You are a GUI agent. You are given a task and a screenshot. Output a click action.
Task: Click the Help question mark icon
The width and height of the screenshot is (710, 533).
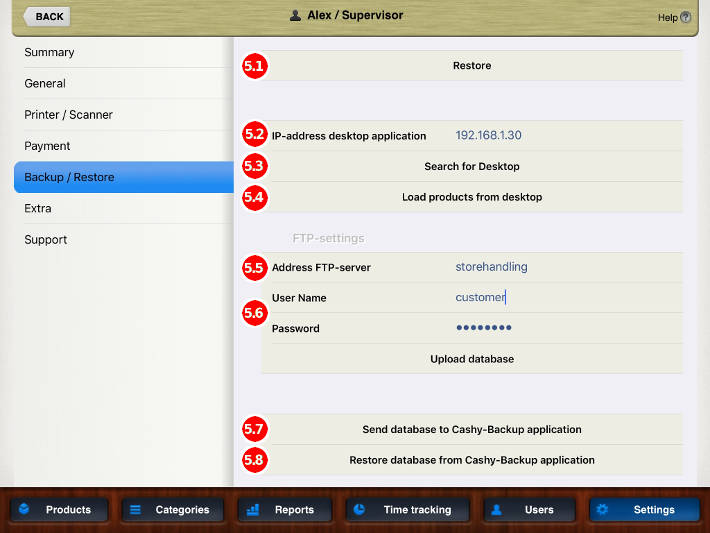685,17
